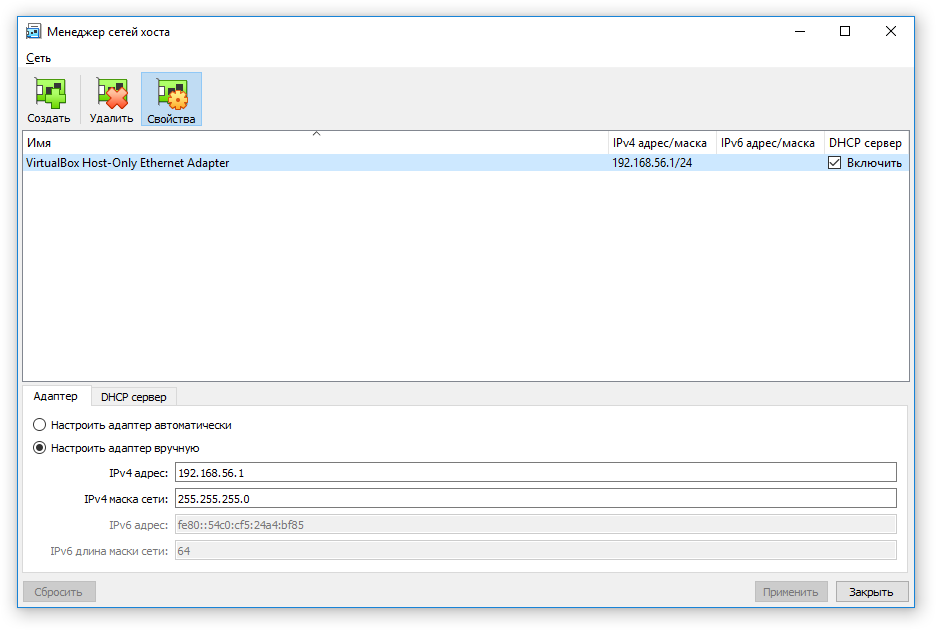936x630 pixels.
Task: Click the host network manager title icon
Action: point(33,31)
